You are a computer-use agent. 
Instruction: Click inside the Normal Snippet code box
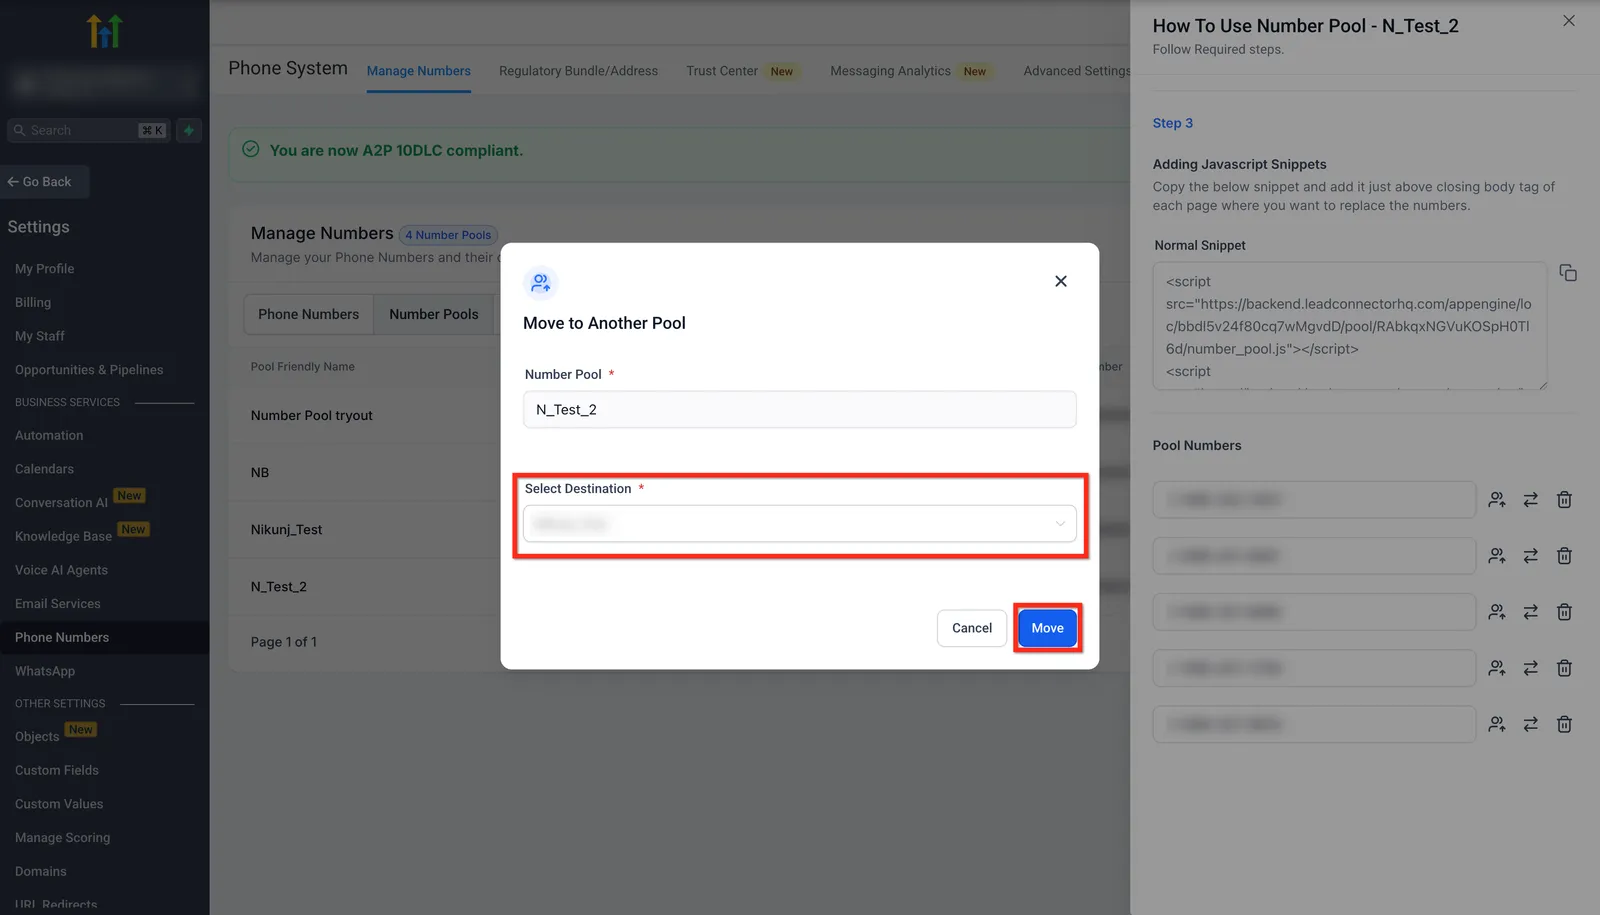click(x=1350, y=326)
